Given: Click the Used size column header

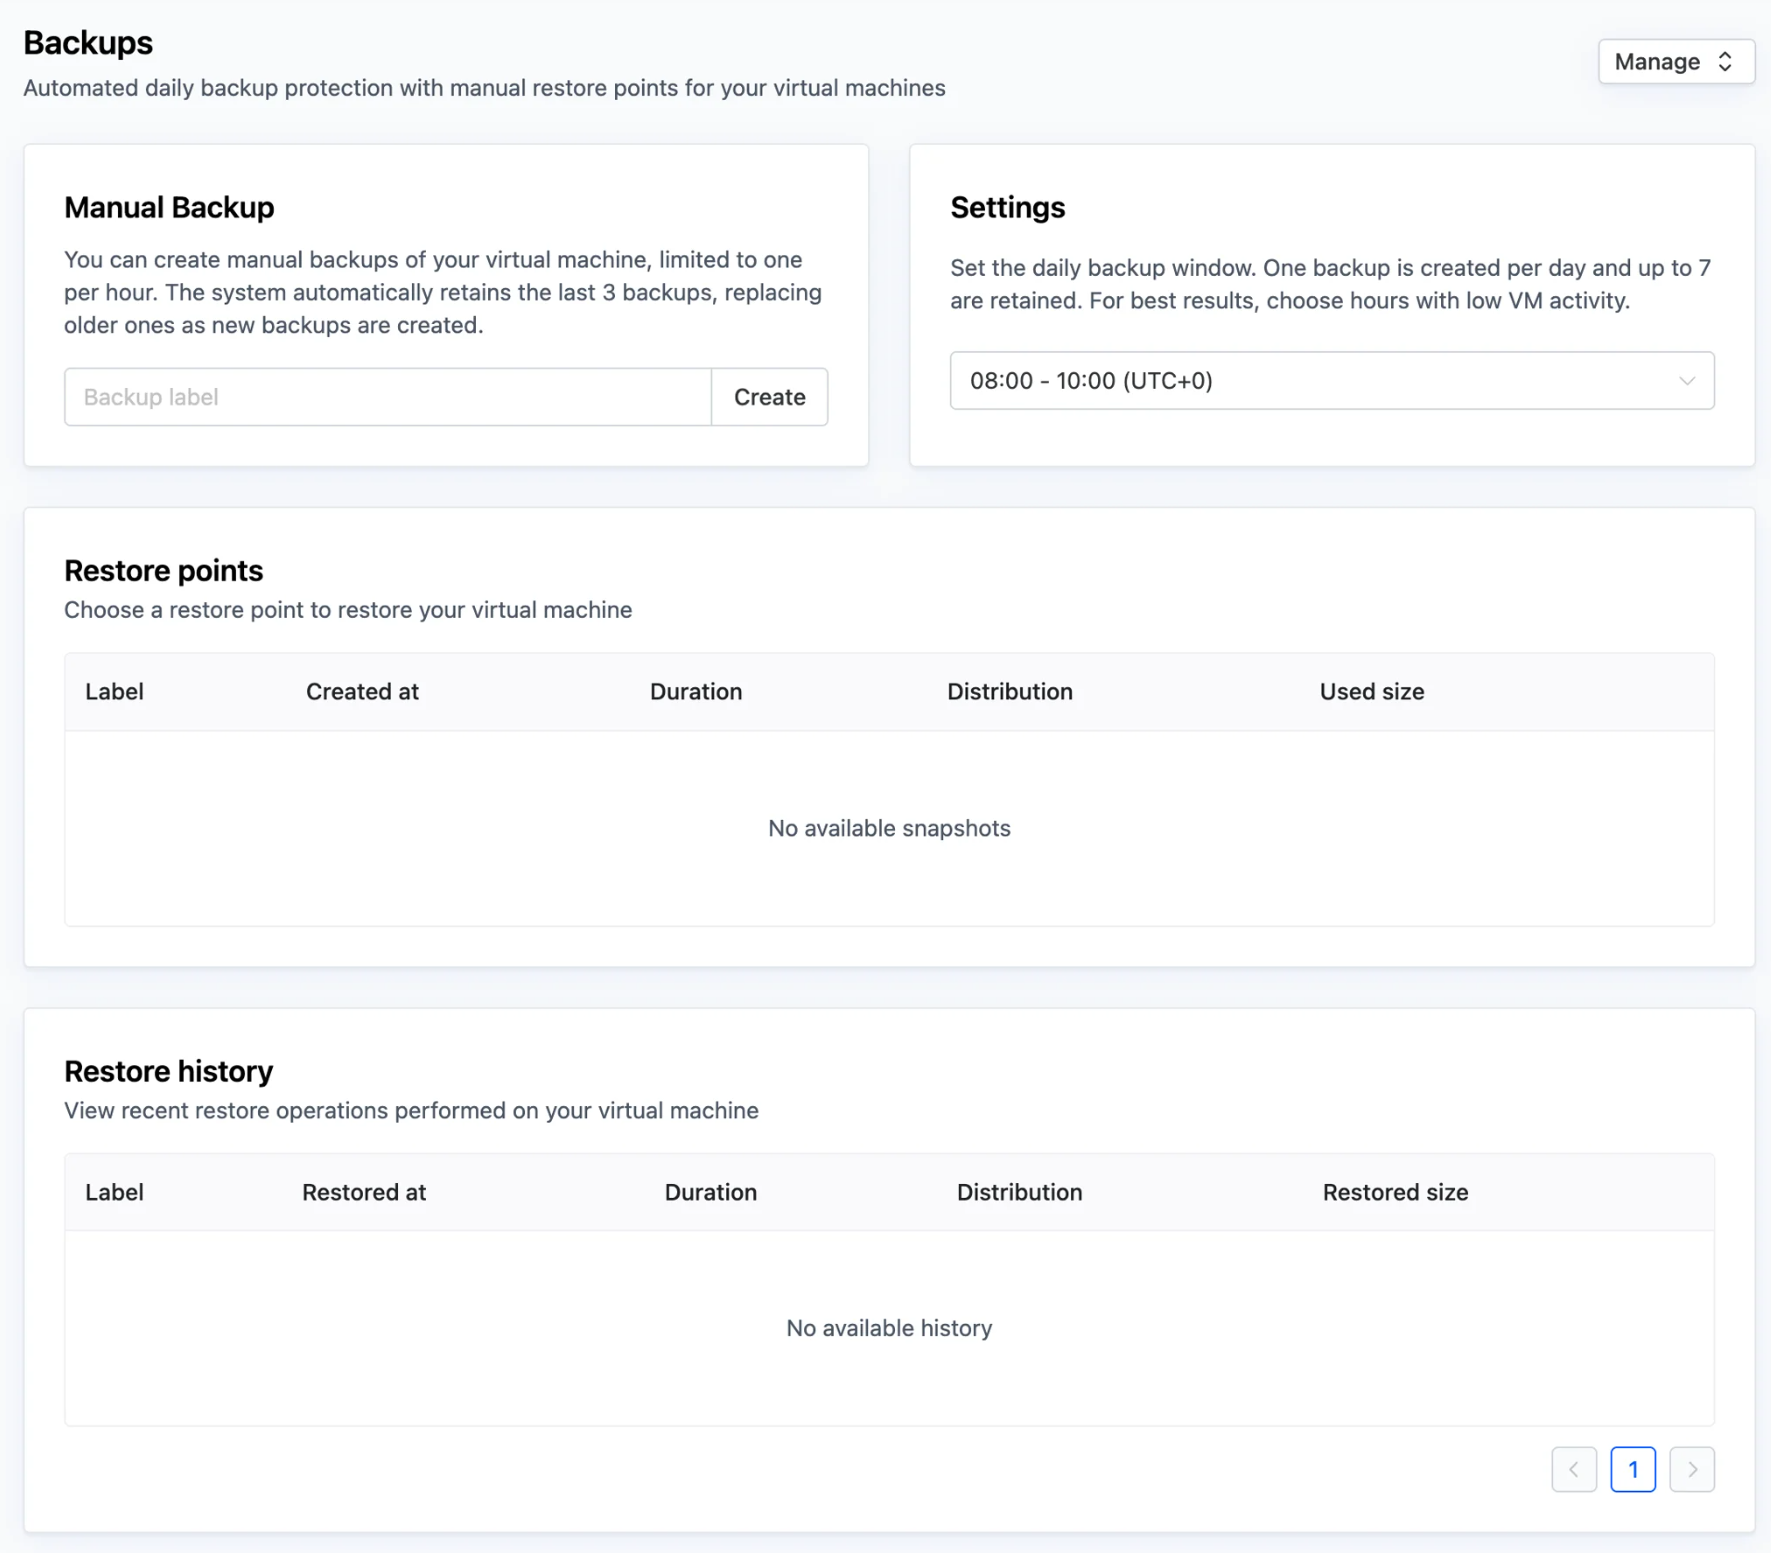Looking at the screenshot, I should click(1371, 692).
